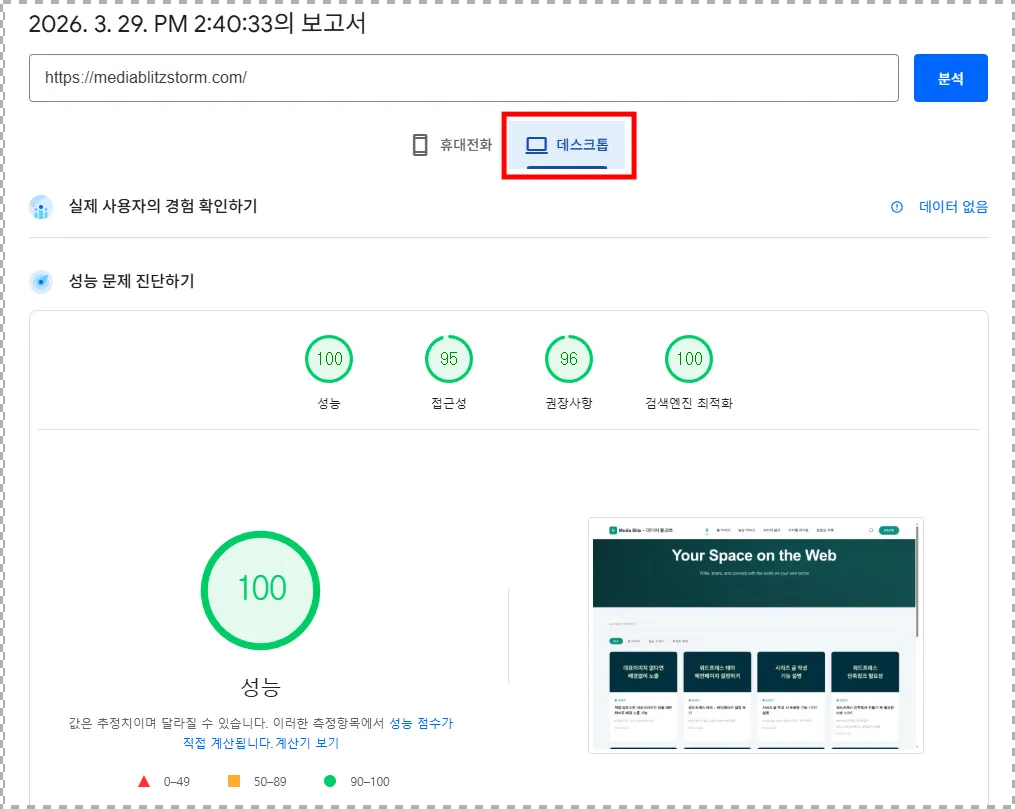
Task: Click the Media Blitz website preview thumbnail
Action: tap(756, 635)
